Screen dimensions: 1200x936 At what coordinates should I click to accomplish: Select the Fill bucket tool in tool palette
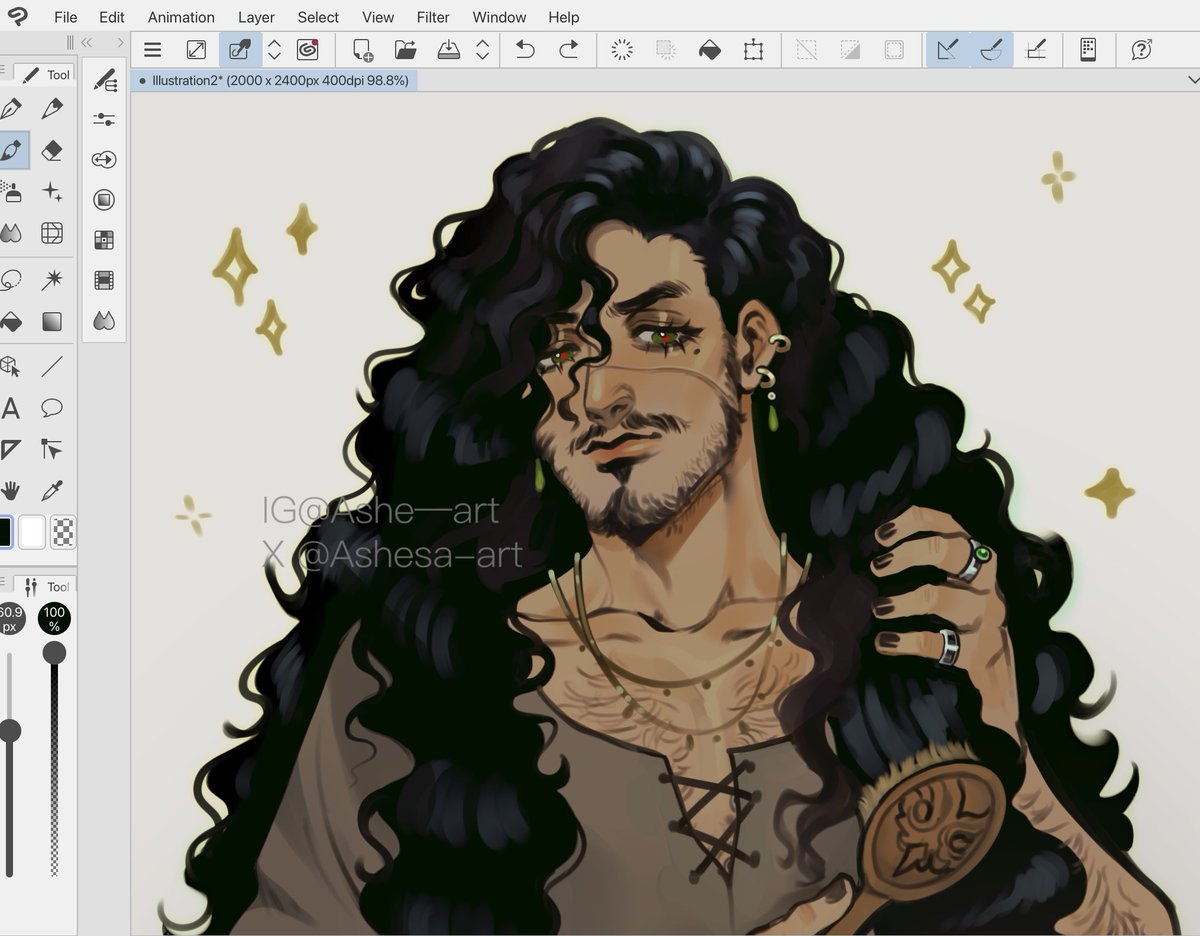pyautogui.click(x=10, y=322)
